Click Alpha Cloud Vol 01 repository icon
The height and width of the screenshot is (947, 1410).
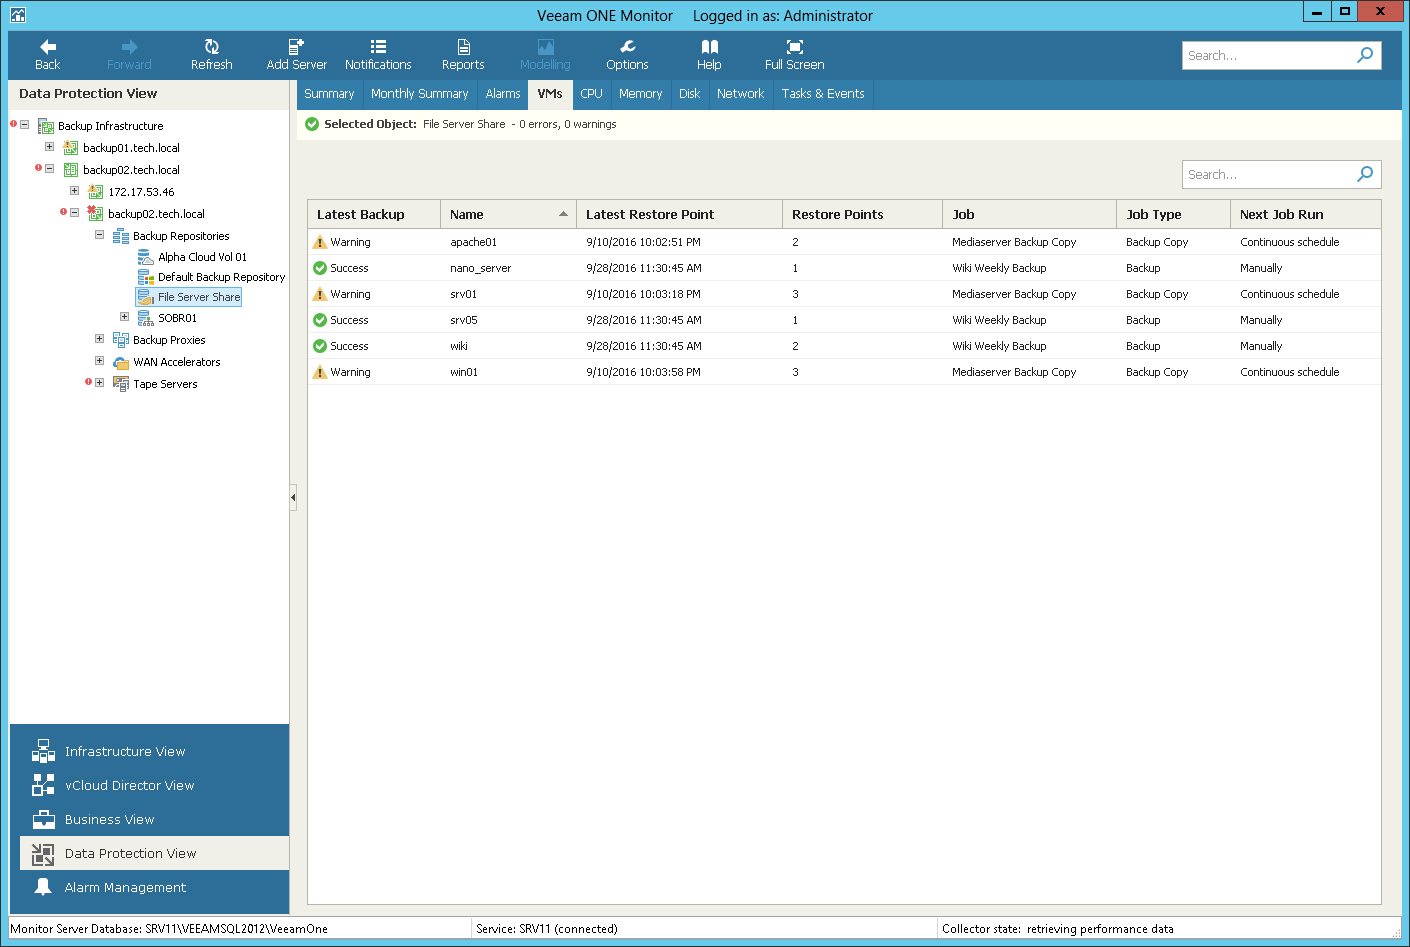pos(145,257)
